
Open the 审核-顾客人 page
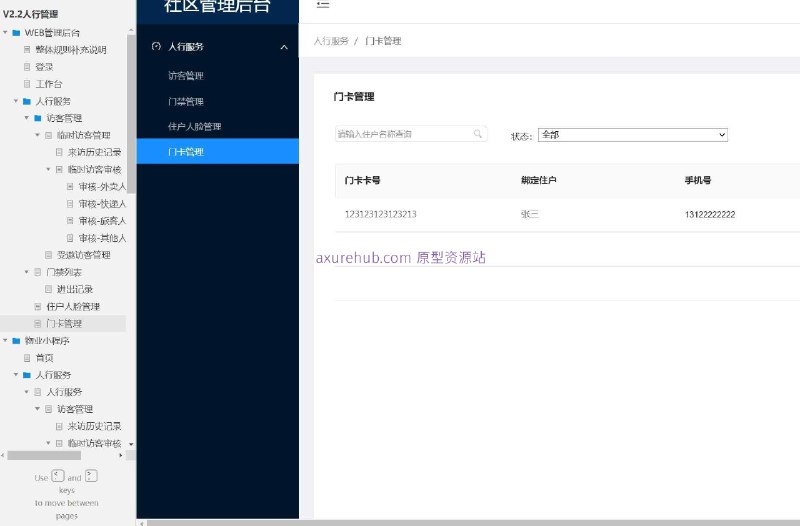(102, 221)
